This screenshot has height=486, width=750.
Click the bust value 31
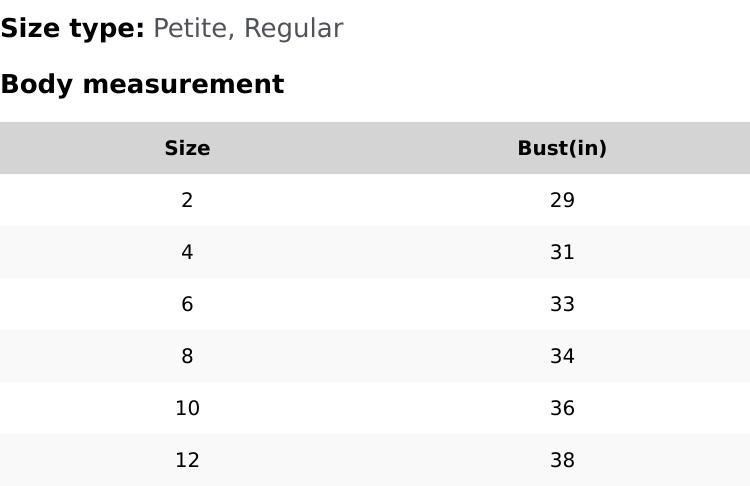(562, 253)
